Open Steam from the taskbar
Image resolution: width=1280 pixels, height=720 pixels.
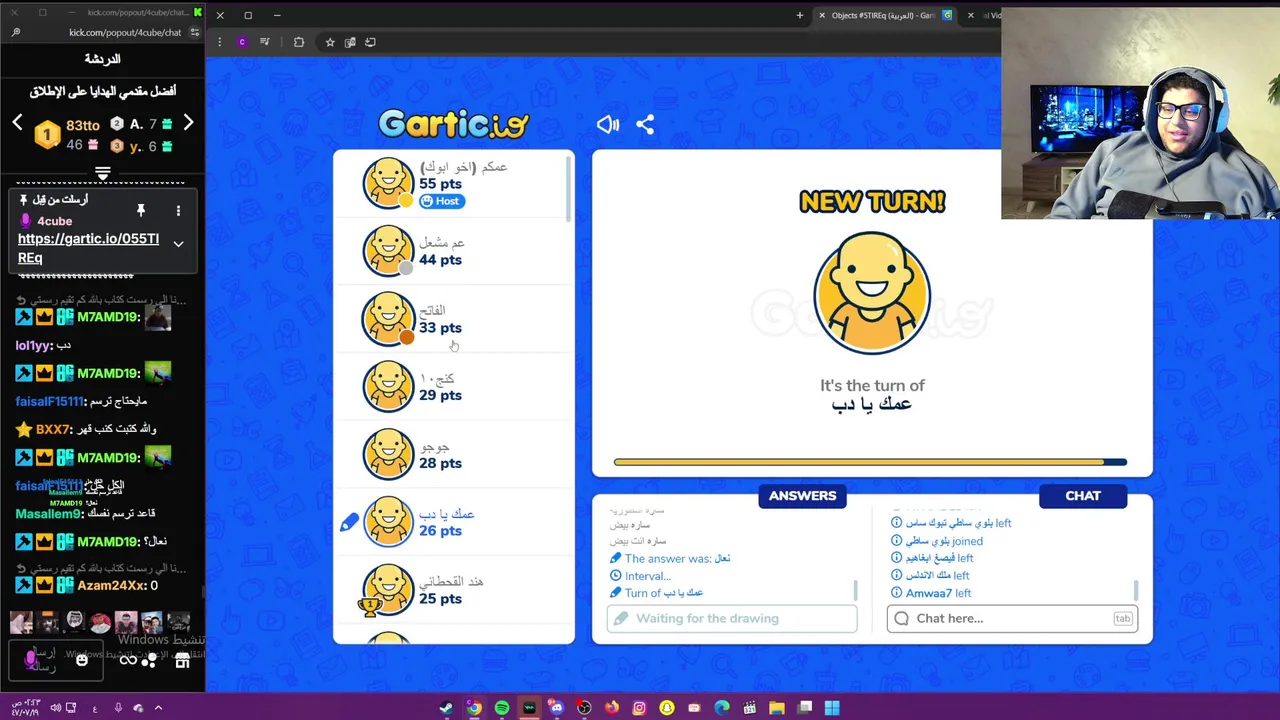coord(446,708)
